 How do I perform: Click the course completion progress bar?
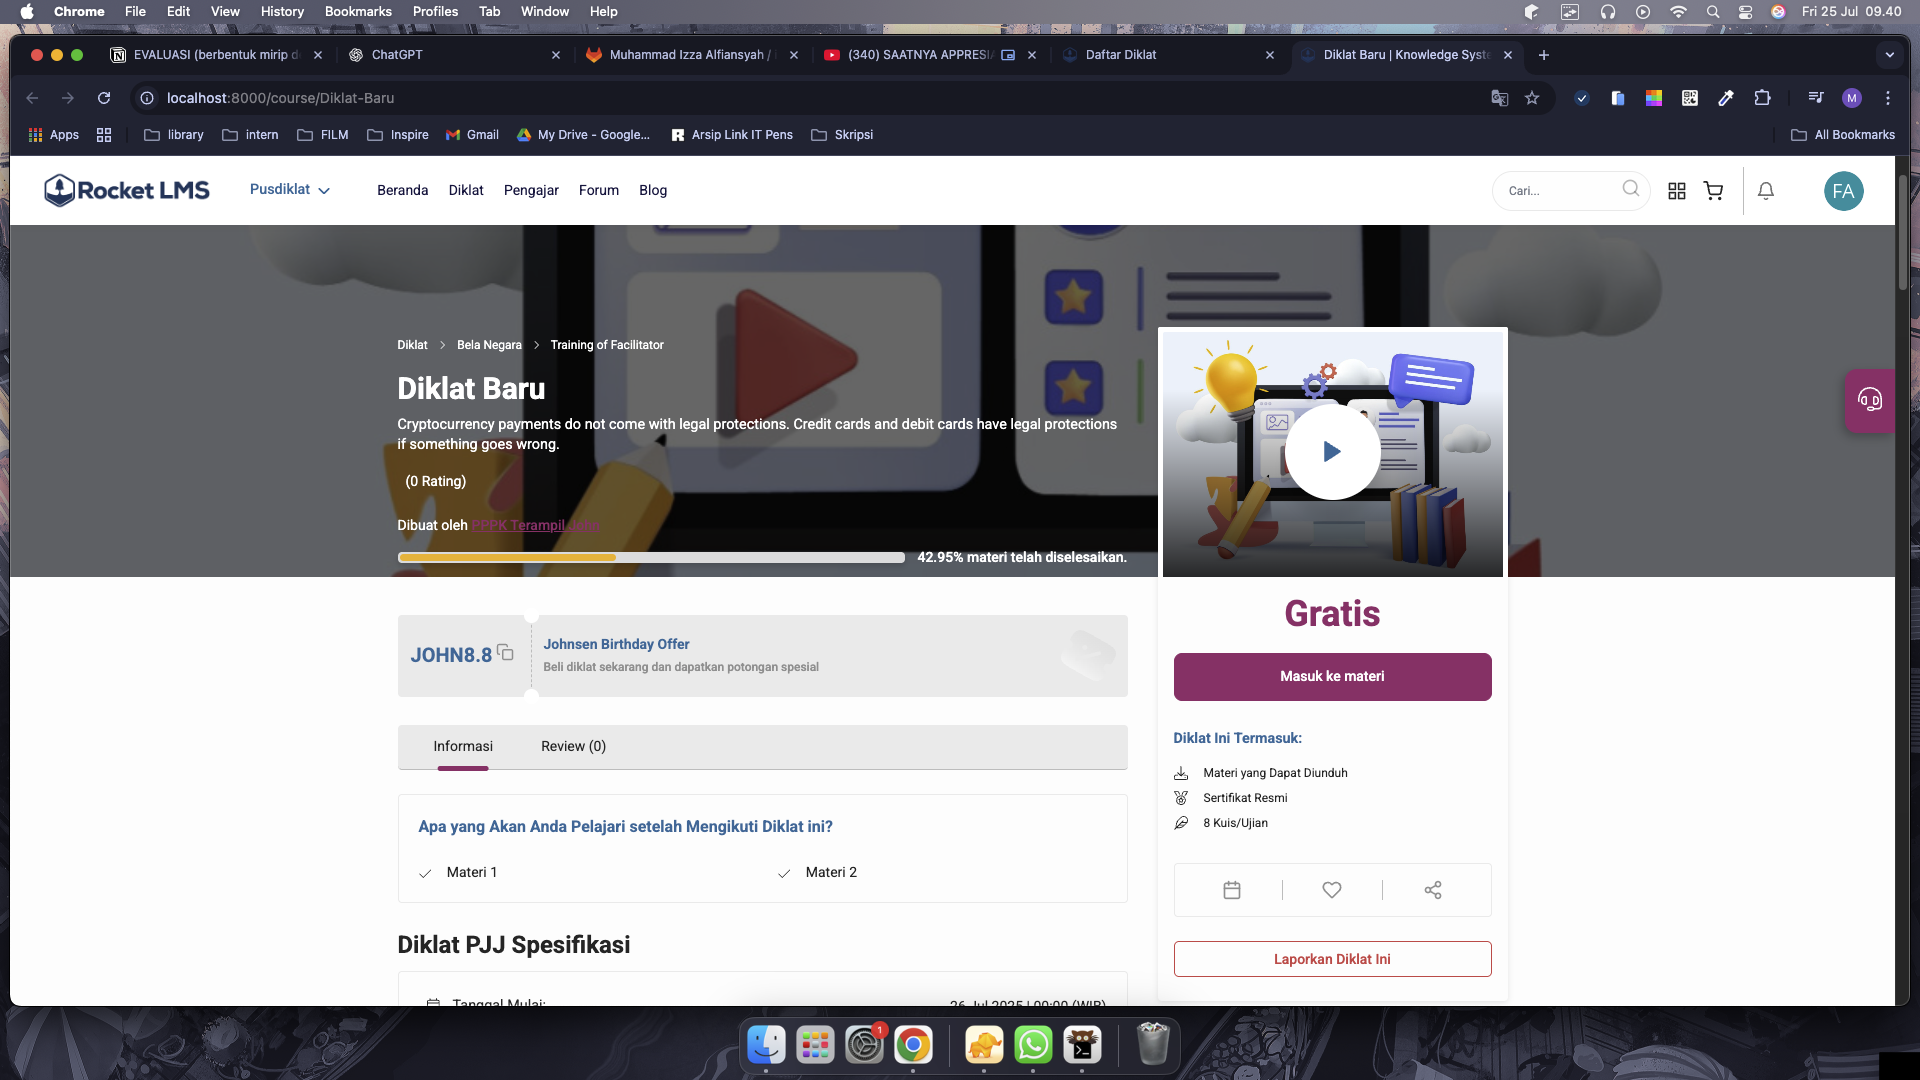[651, 558]
